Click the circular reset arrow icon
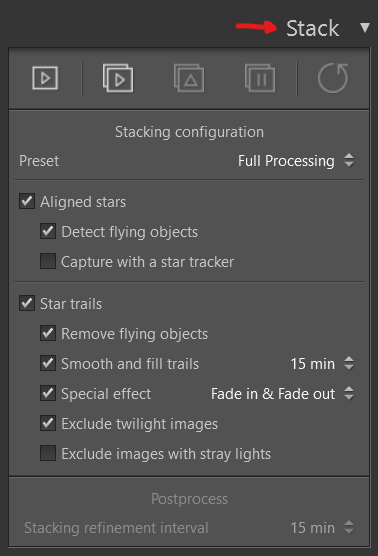This screenshot has width=378, height=556. coord(333,78)
